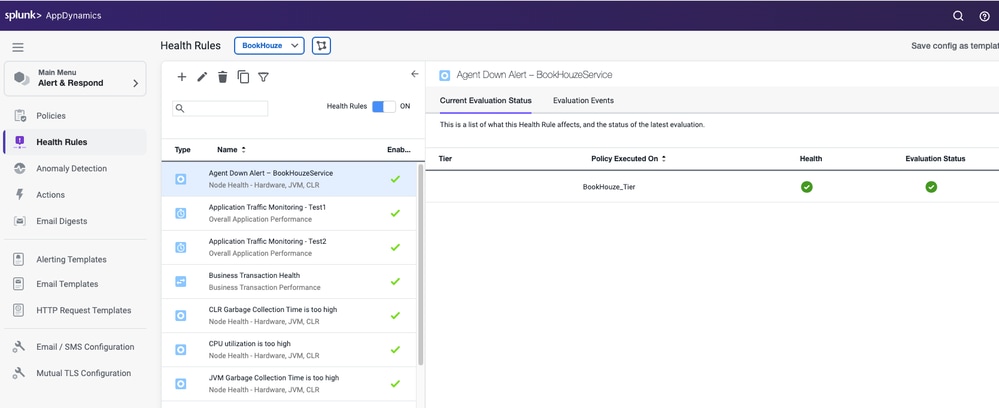Sort by Policy Executed On column
The width and height of the screenshot is (999, 408).
[628, 159]
